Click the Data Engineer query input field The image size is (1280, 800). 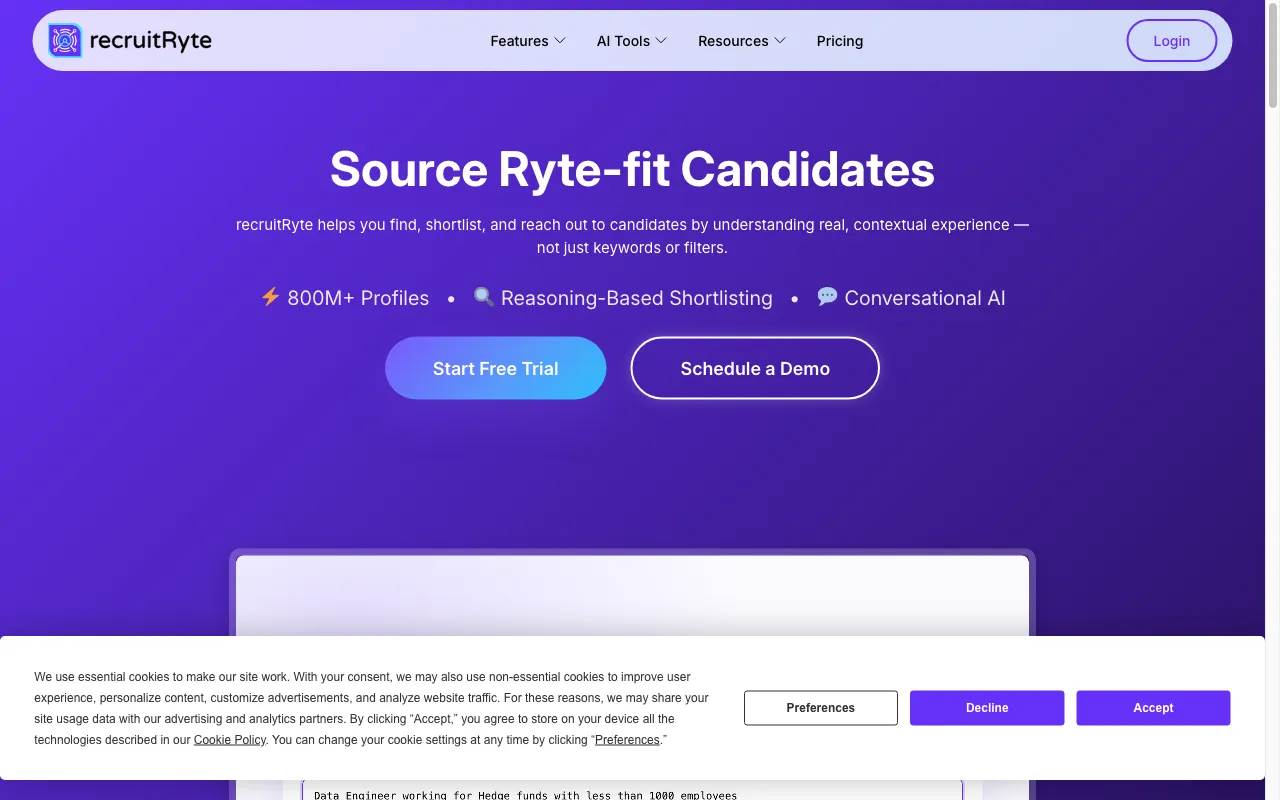[x=632, y=790]
